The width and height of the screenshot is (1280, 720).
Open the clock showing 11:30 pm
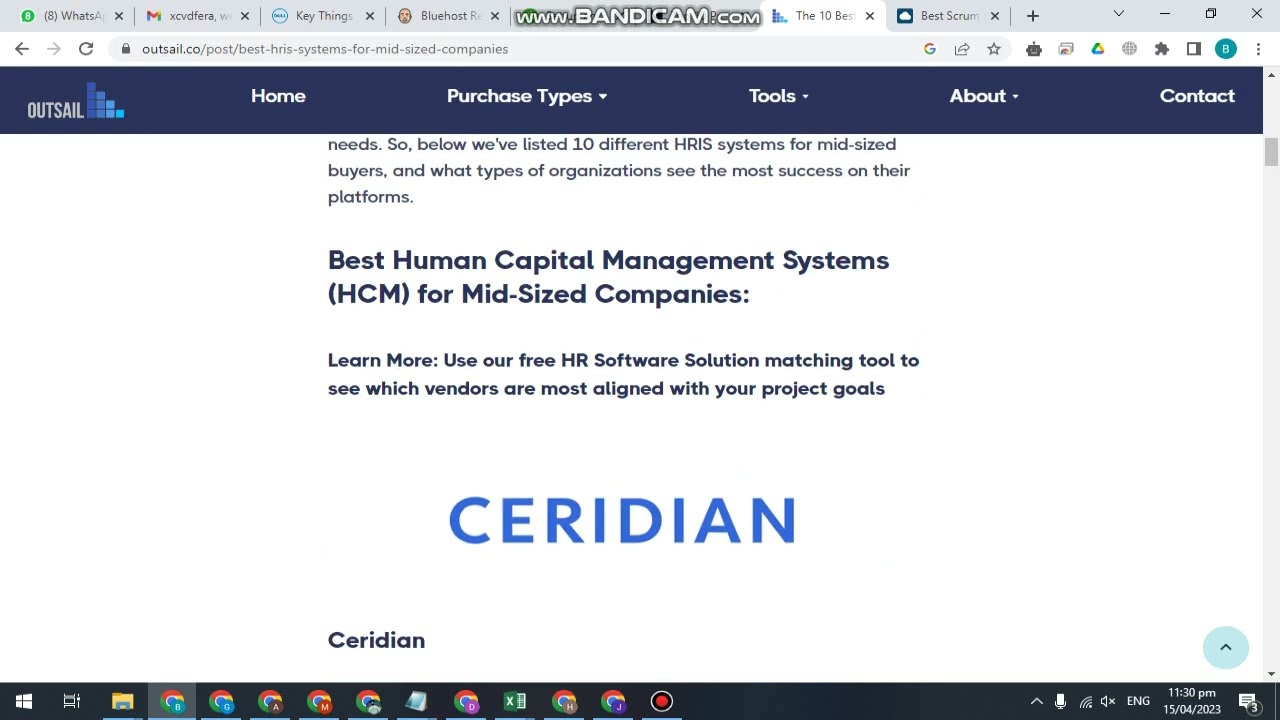click(1191, 701)
